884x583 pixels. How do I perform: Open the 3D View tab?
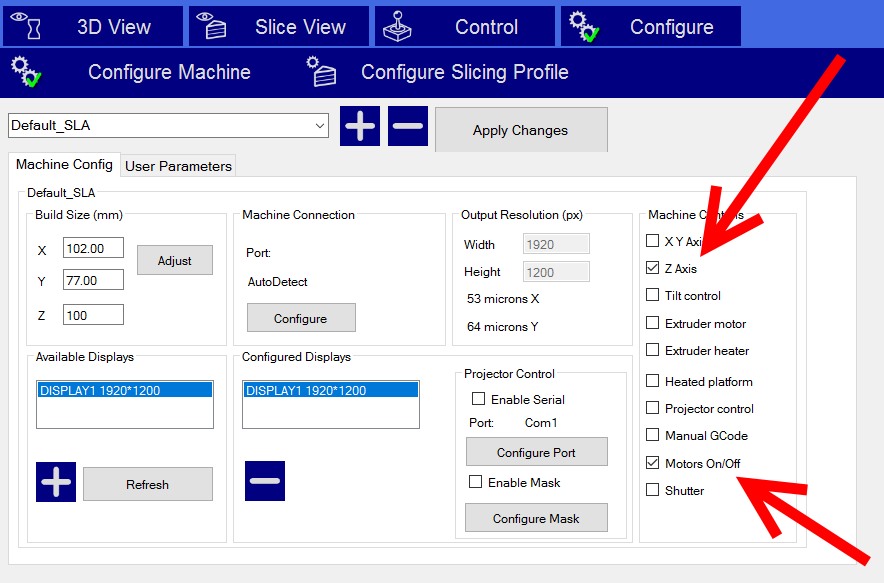tap(92, 27)
